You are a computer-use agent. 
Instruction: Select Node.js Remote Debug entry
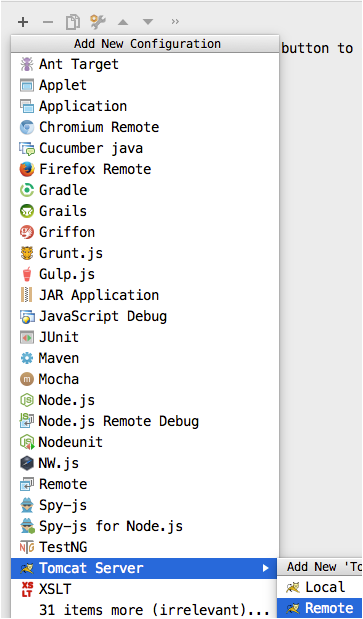point(145,421)
